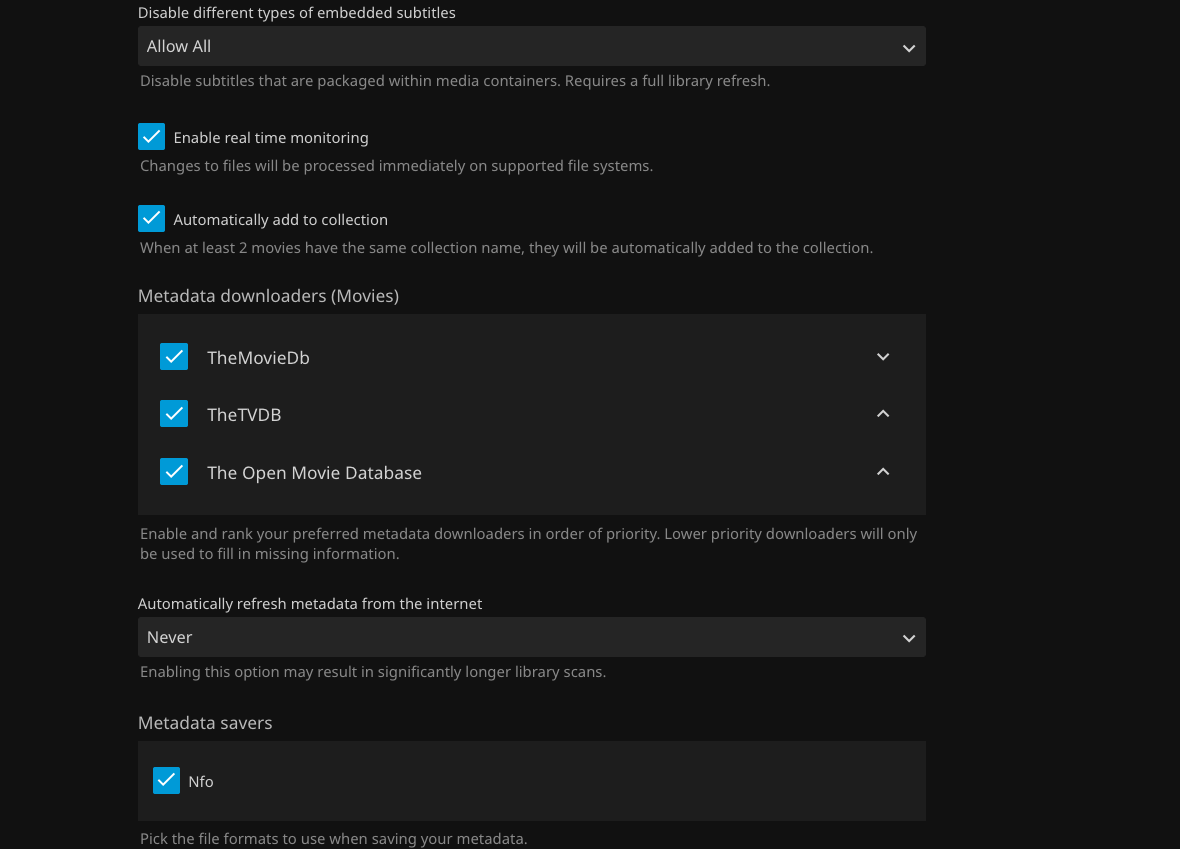This screenshot has height=849, width=1180.
Task: Uncheck the Nfo metadata saver
Action: coord(166,781)
